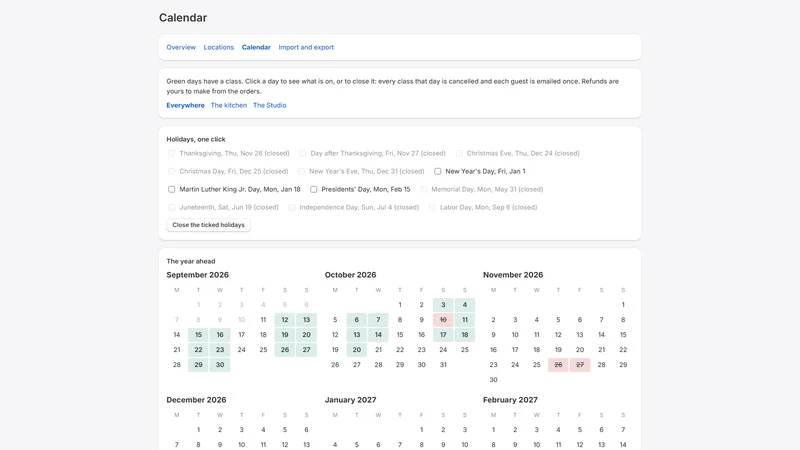The width and height of the screenshot is (800, 450).
Task: Click September 17, 2026 in calendar
Action: pyautogui.click(x=241, y=335)
